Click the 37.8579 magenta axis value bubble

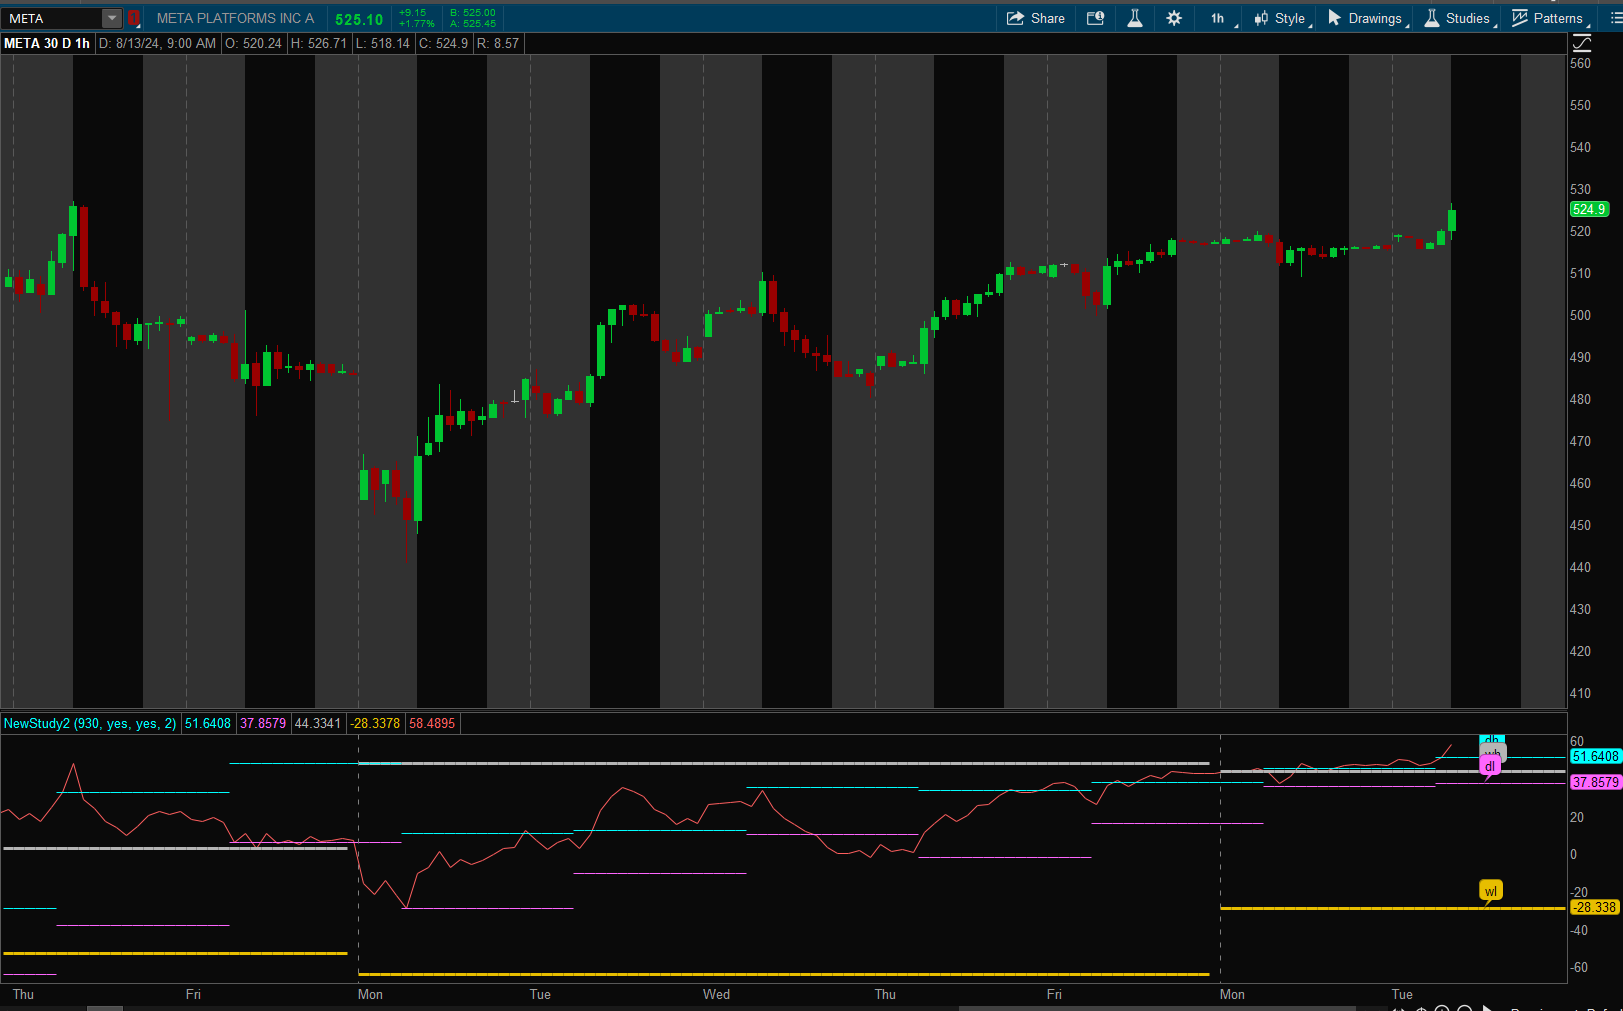point(1595,782)
